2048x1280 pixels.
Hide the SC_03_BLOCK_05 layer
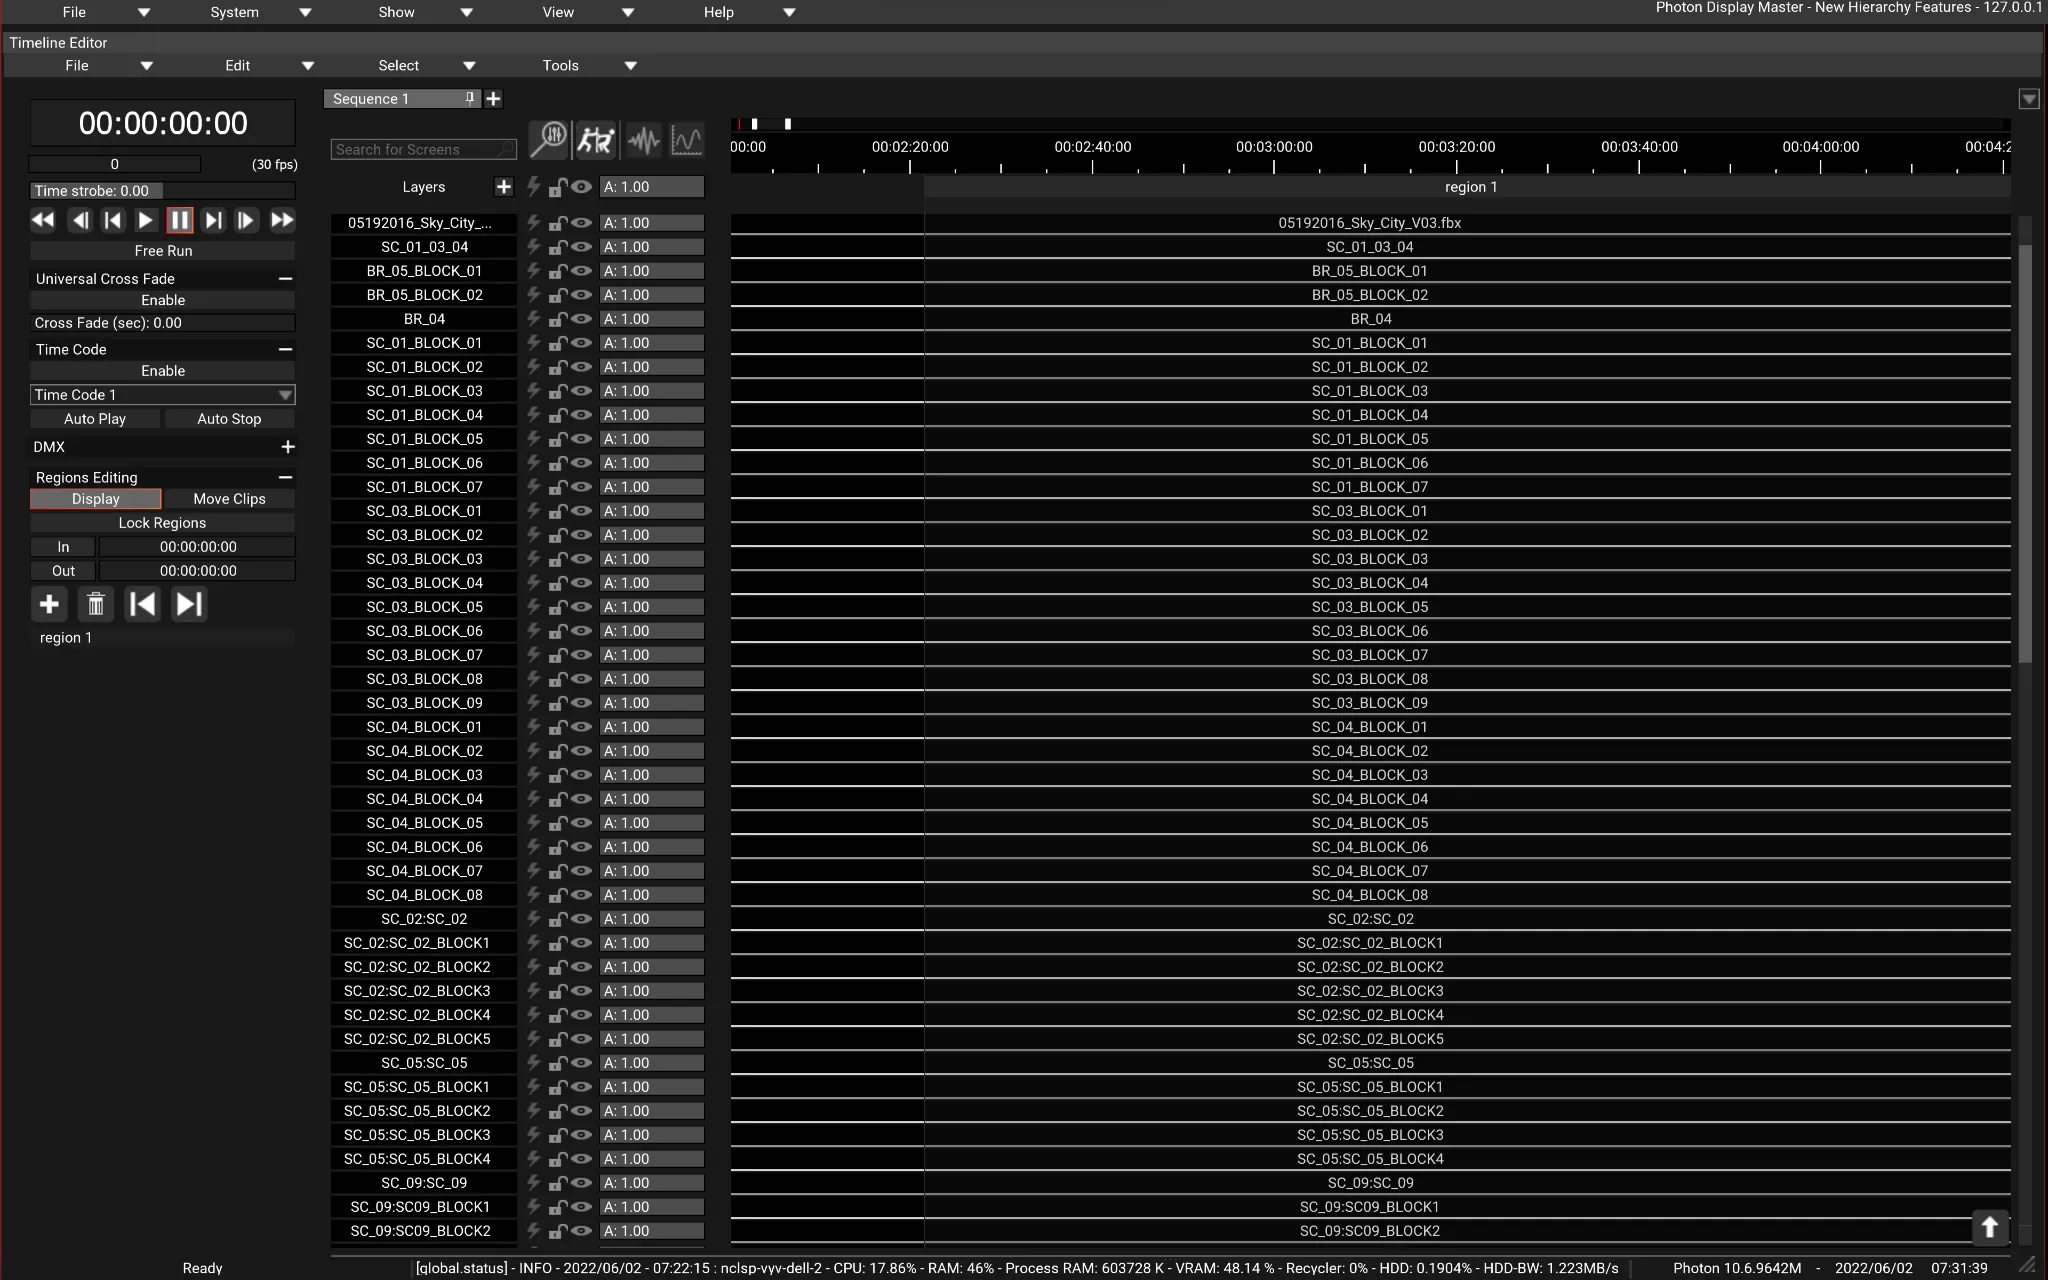pos(581,607)
